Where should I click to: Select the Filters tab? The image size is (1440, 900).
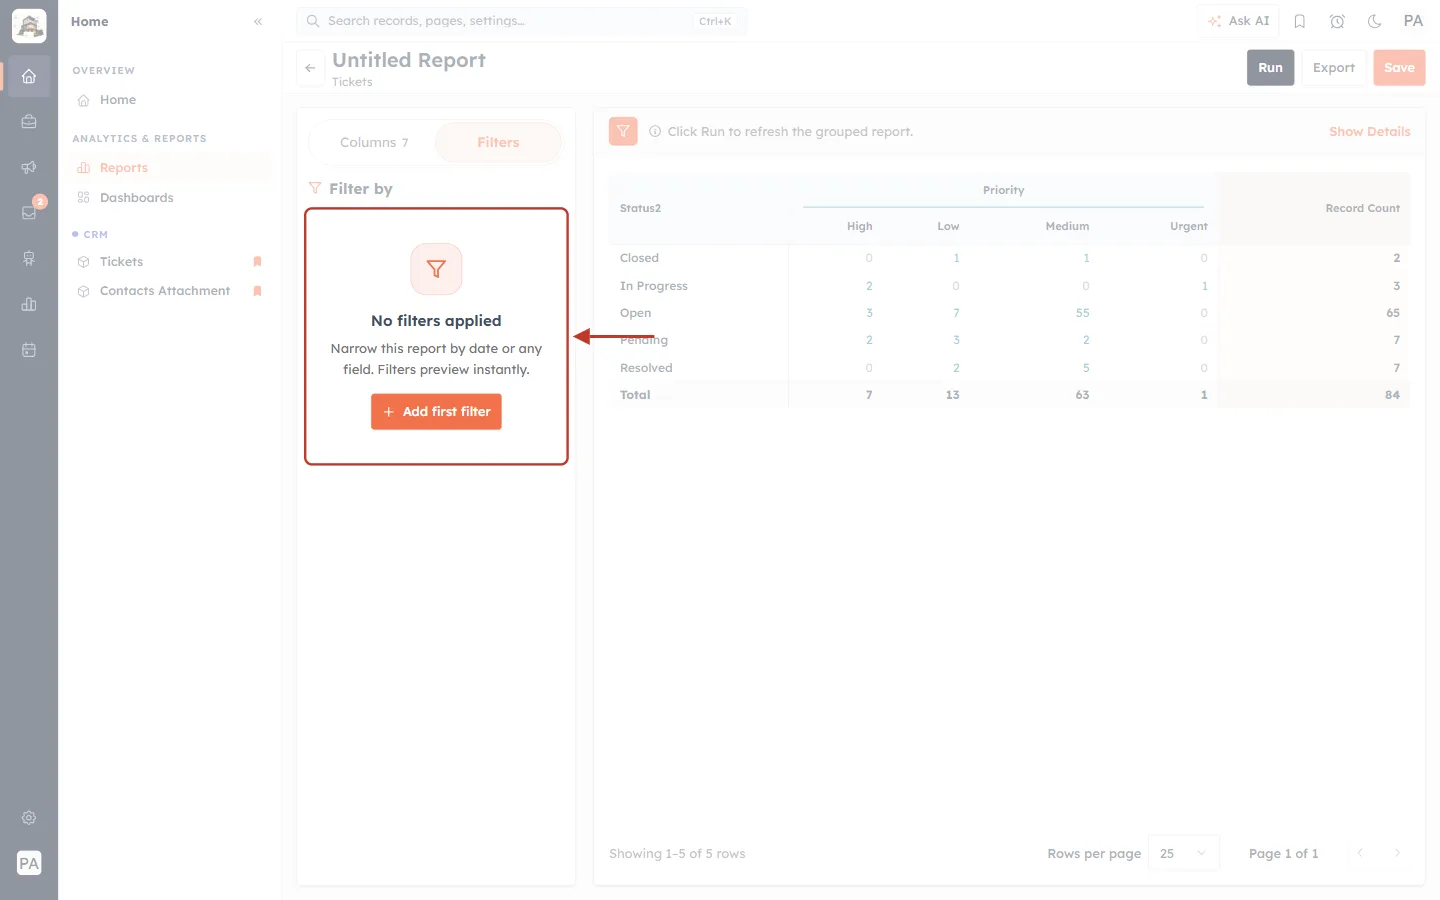tap(498, 143)
